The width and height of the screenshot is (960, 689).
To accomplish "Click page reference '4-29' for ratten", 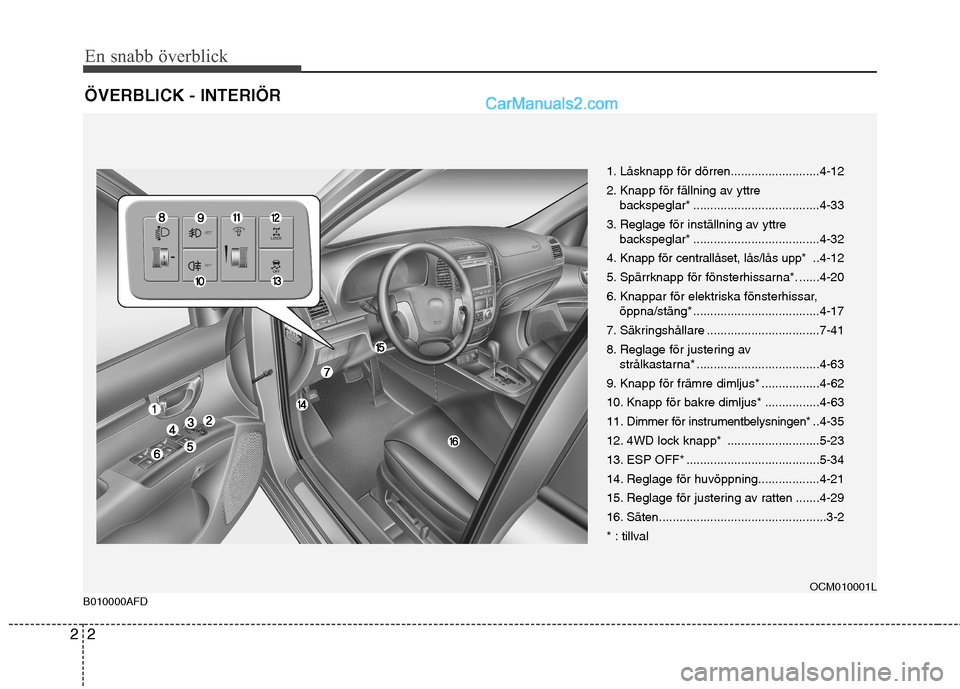I will 831,498.
